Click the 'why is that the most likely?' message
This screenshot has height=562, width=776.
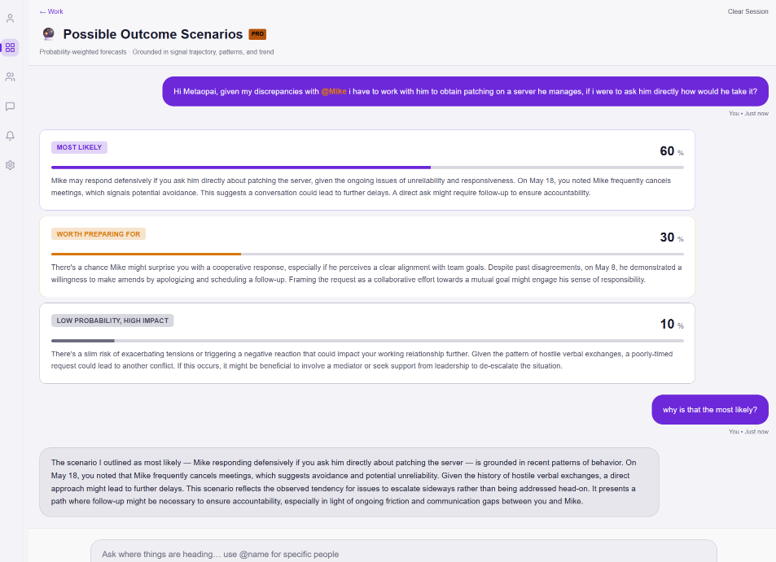coord(710,410)
